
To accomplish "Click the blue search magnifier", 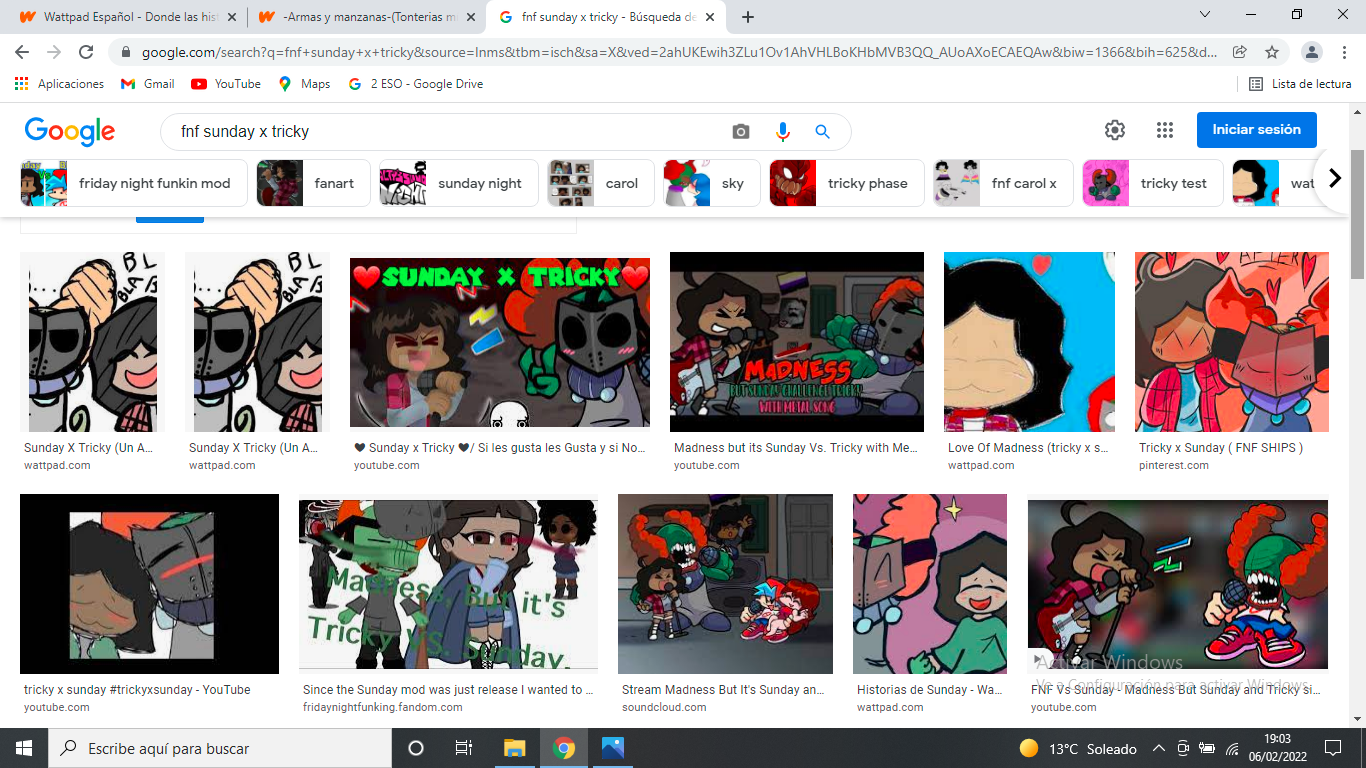I will tap(822, 131).
